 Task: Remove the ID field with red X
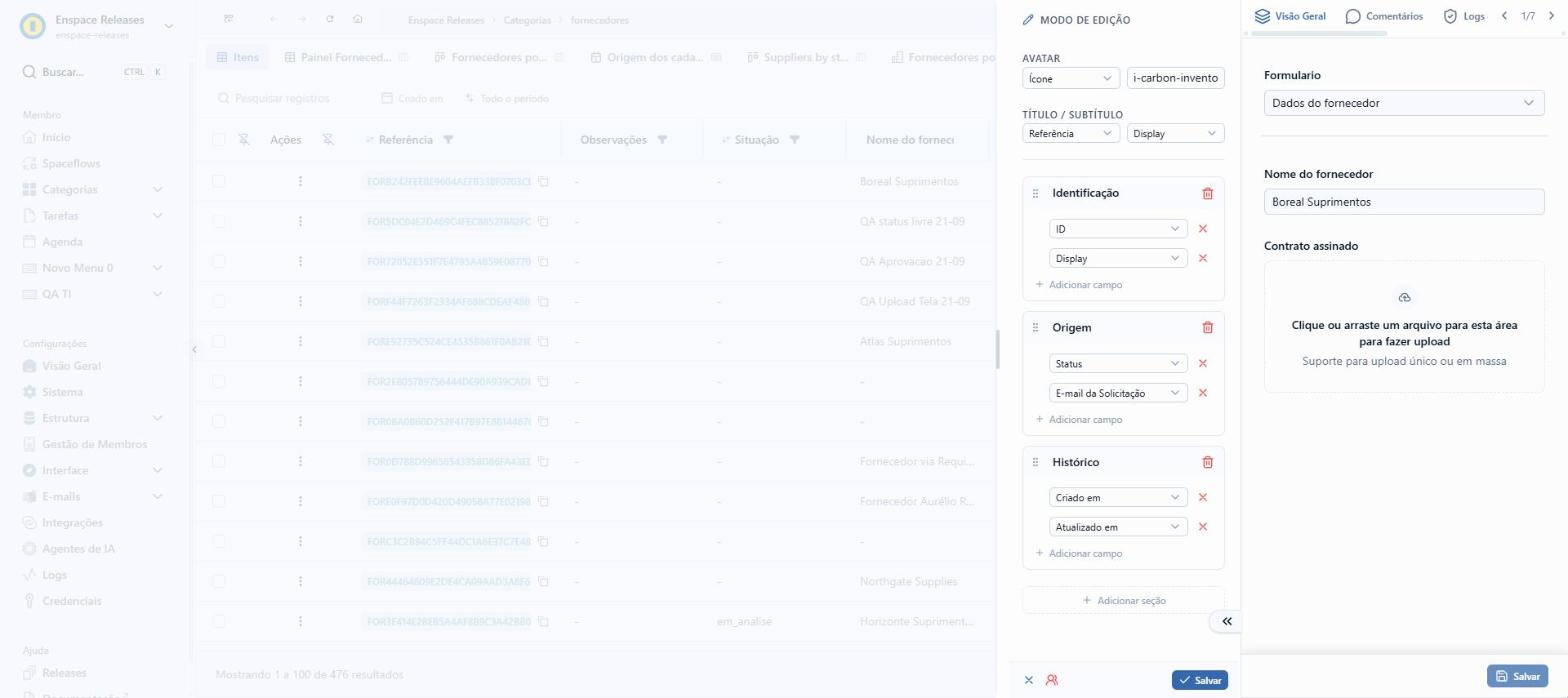1203,229
